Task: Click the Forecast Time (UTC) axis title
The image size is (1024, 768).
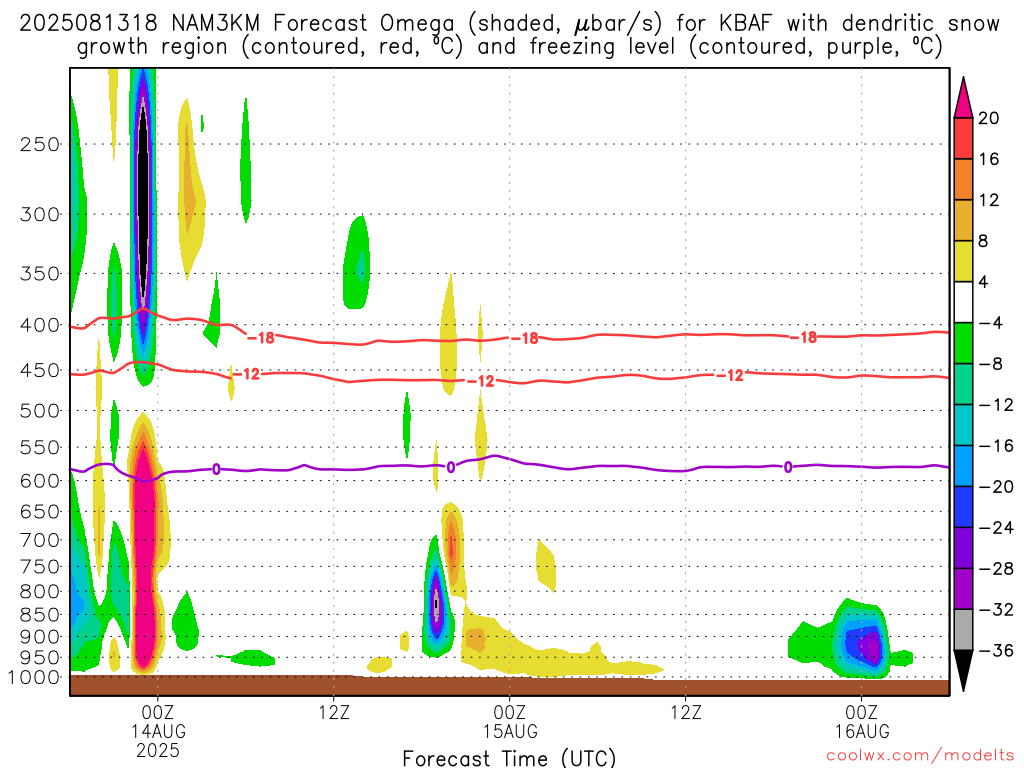Action: click(x=509, y=758)
